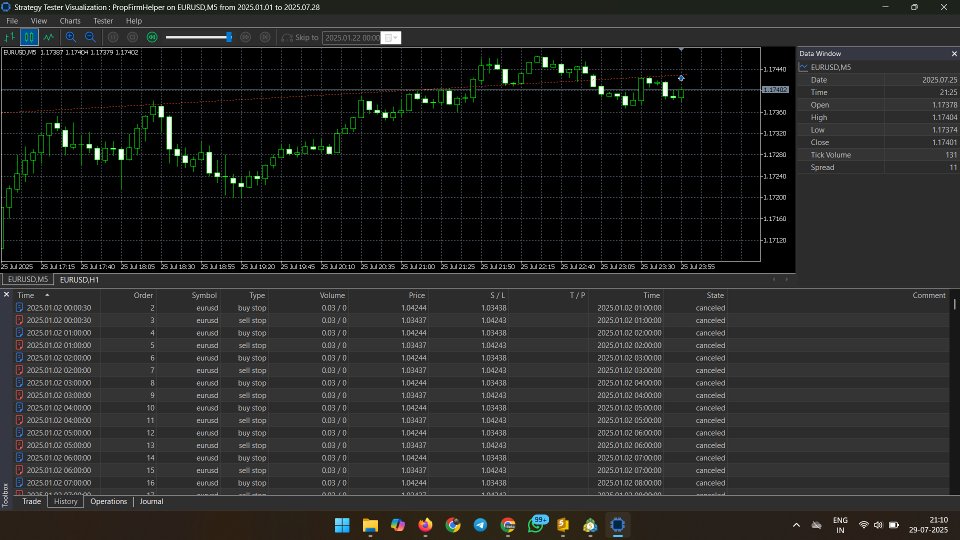This screenshot has height=540, width=960.
Task: Click buy stop icon for order 2
Action: tap(20, 308)
